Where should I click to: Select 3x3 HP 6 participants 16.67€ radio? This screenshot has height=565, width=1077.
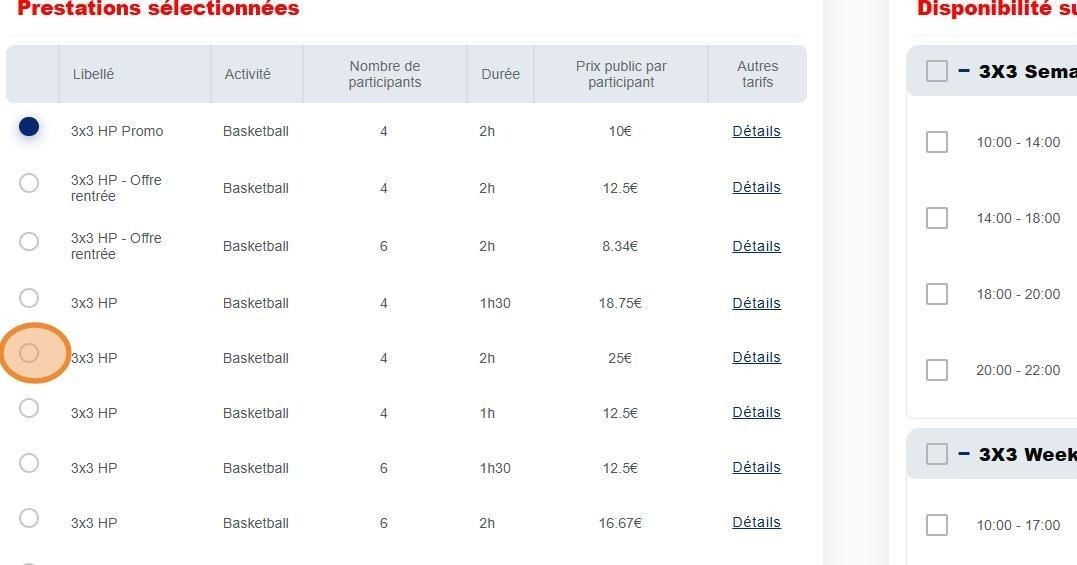click(x=29, y=518)
